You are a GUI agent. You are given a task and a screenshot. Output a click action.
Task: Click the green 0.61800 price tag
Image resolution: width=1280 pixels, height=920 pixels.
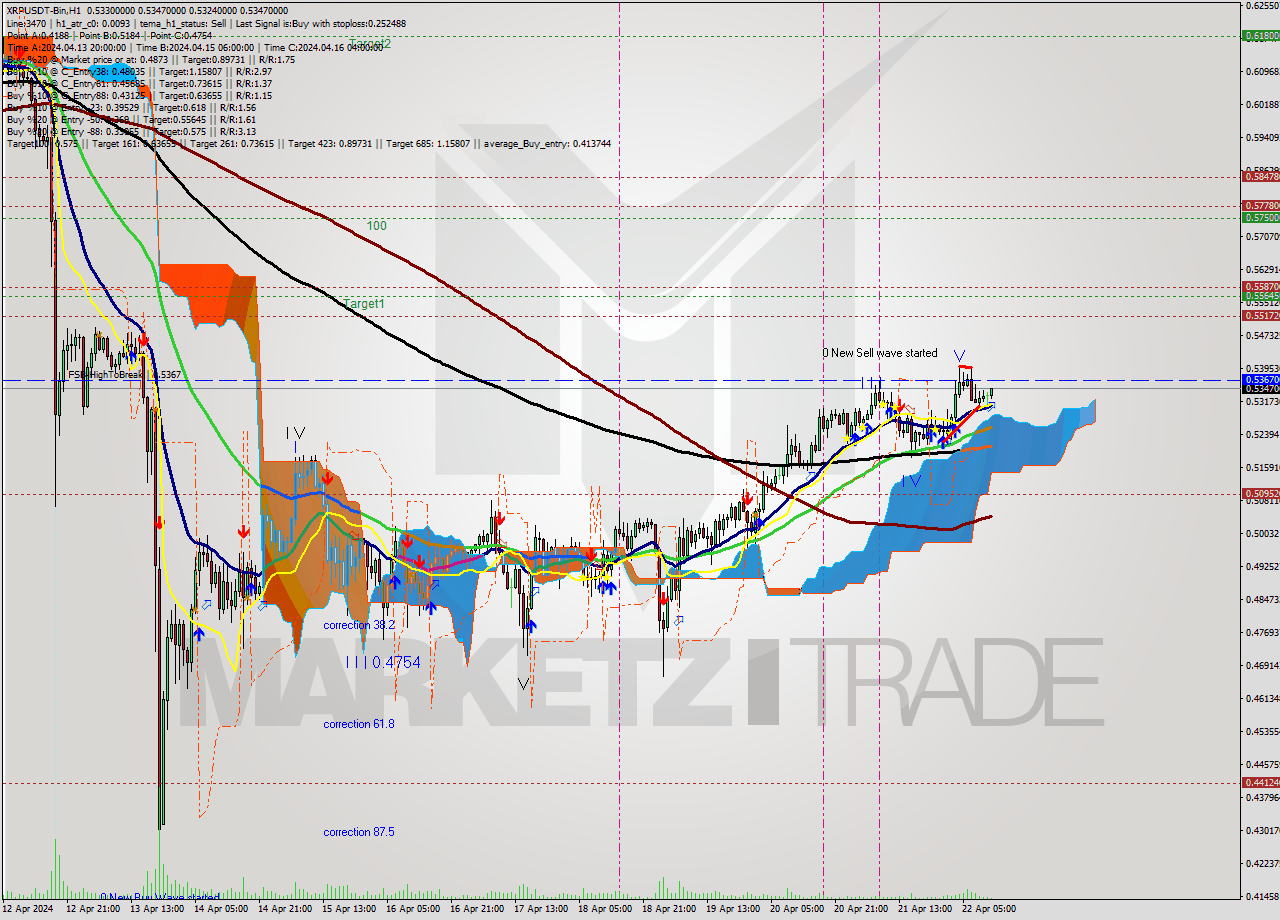(x=1260, y=35)
